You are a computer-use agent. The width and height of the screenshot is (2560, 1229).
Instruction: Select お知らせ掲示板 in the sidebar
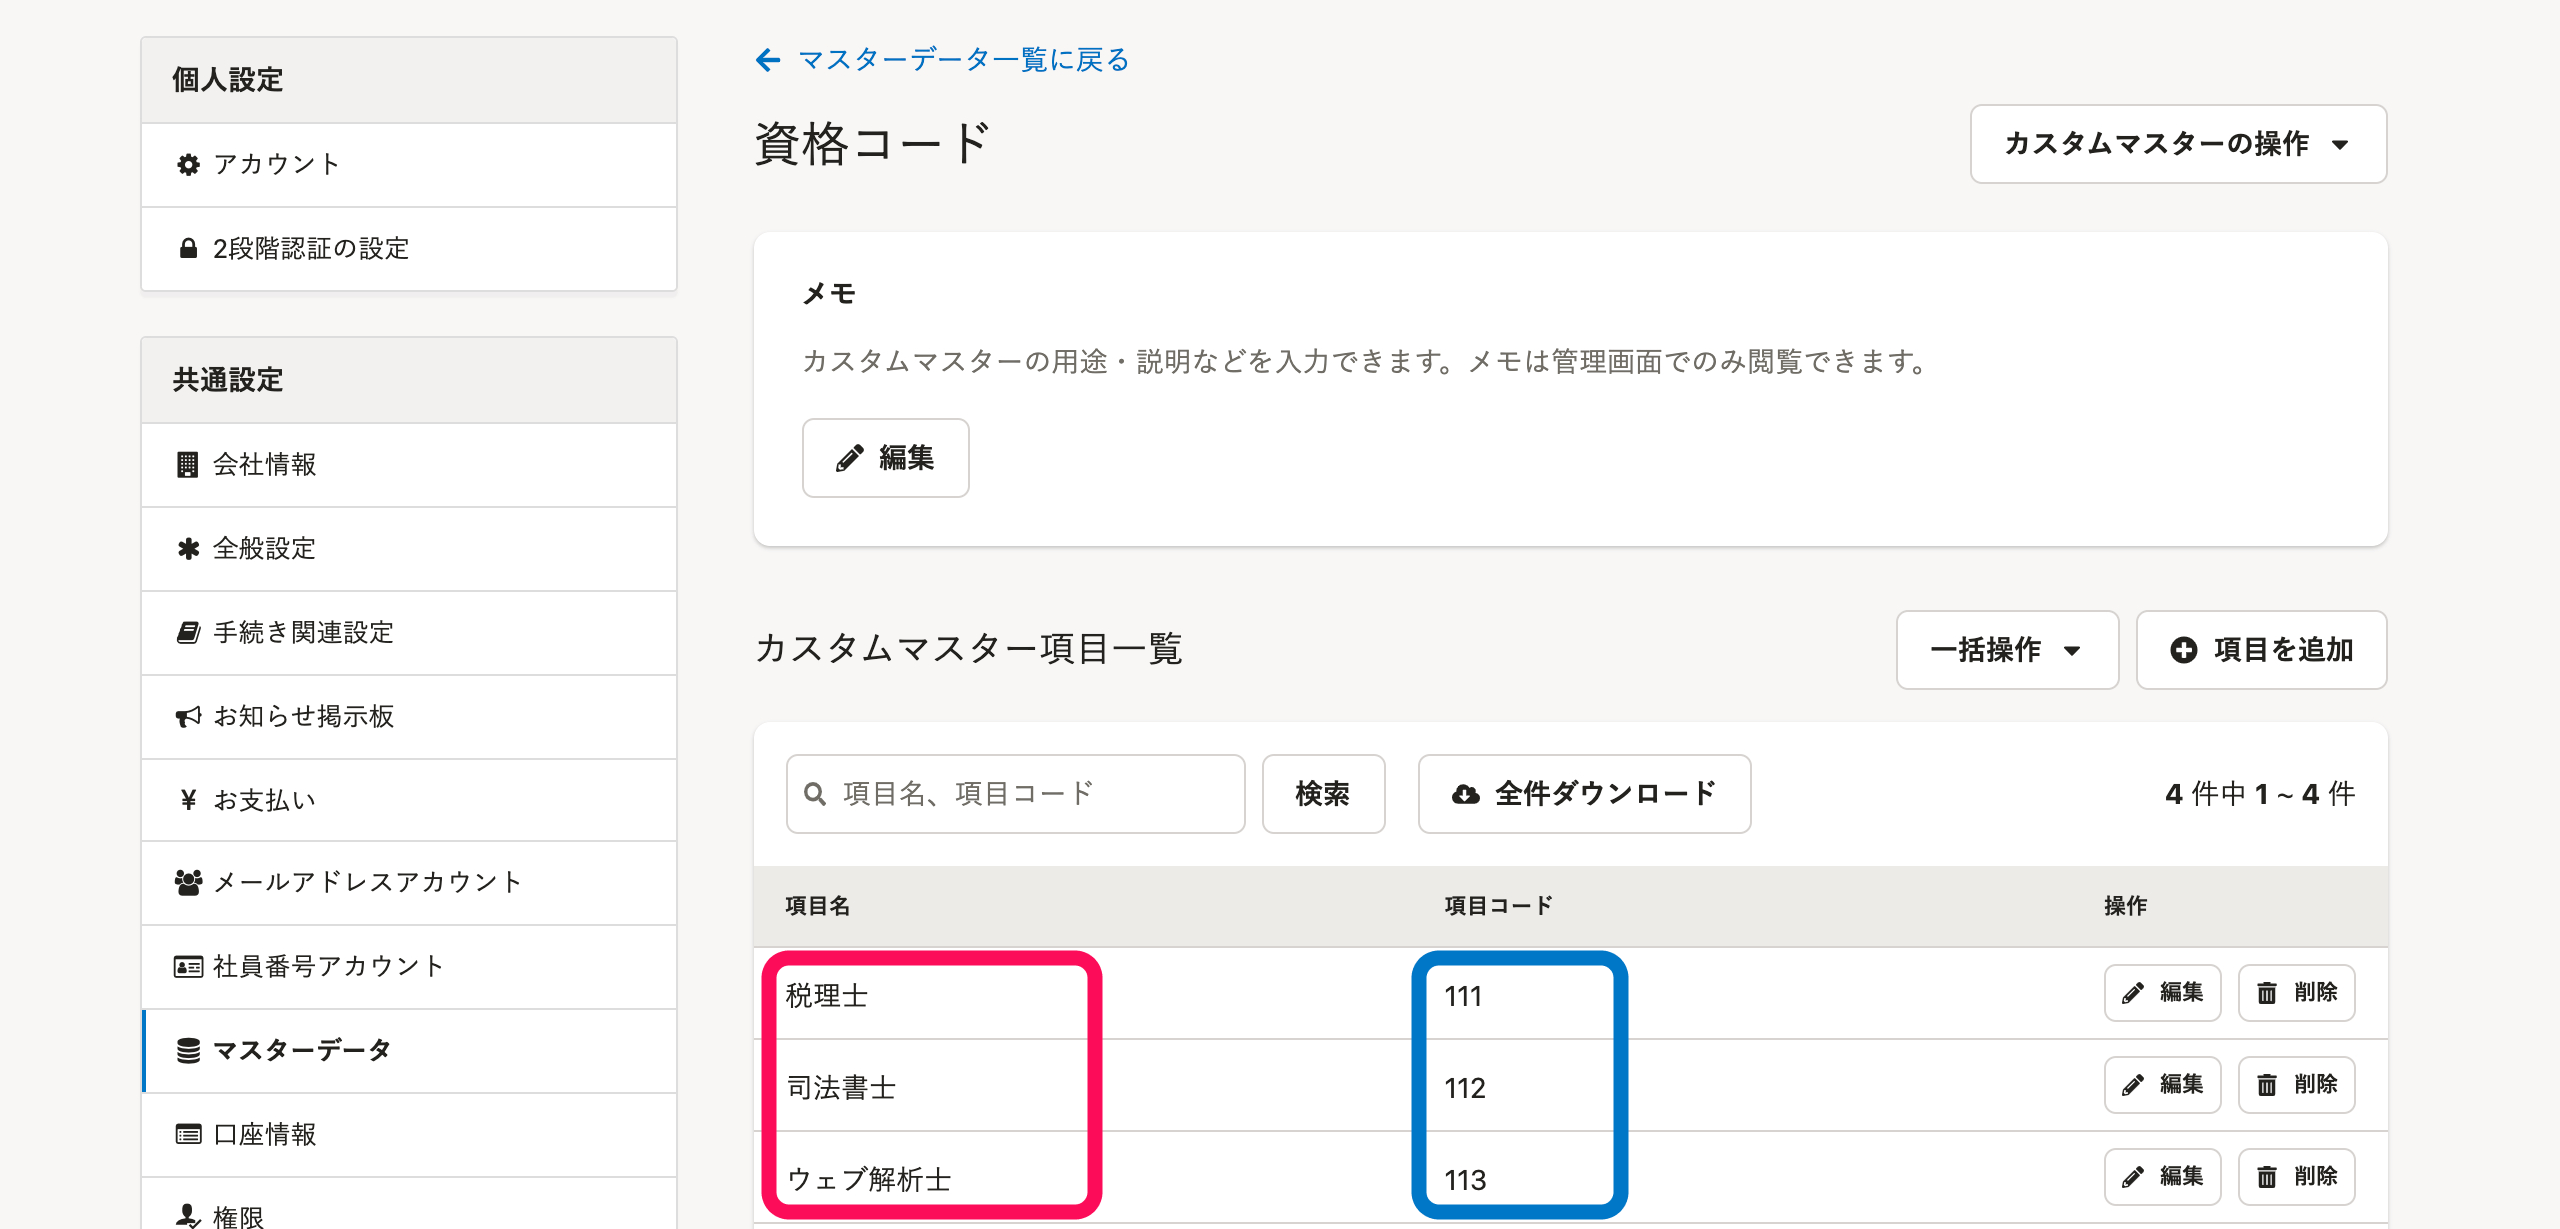(x=409, y=716)
